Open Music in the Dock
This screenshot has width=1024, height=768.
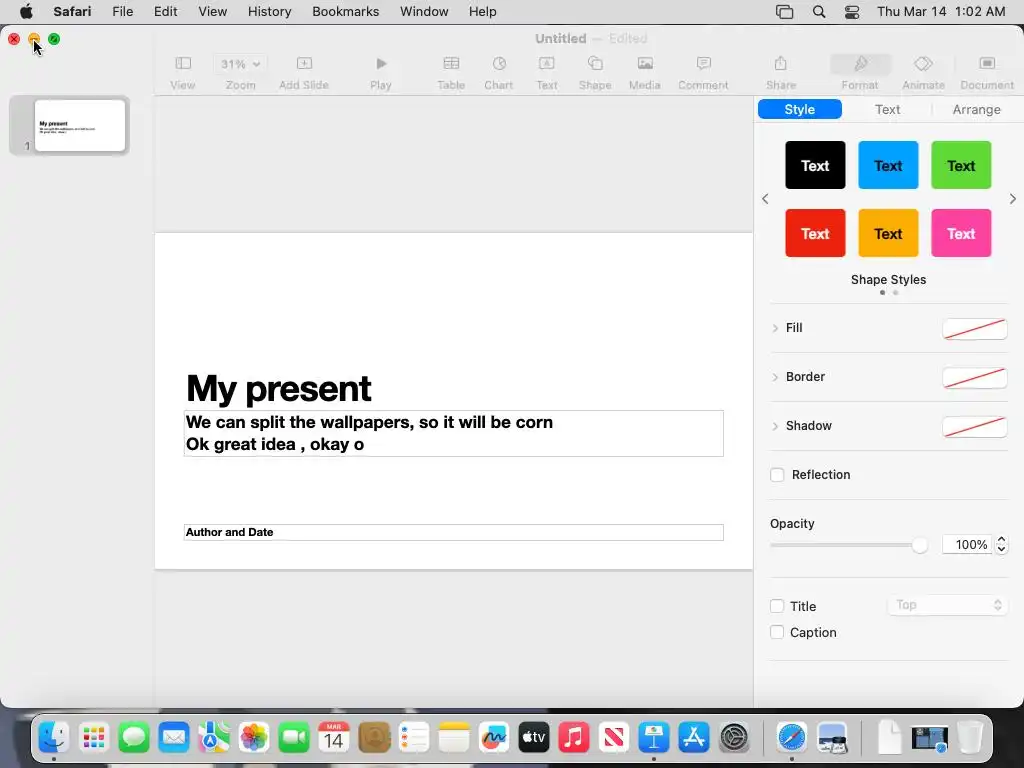coord(574,738)
